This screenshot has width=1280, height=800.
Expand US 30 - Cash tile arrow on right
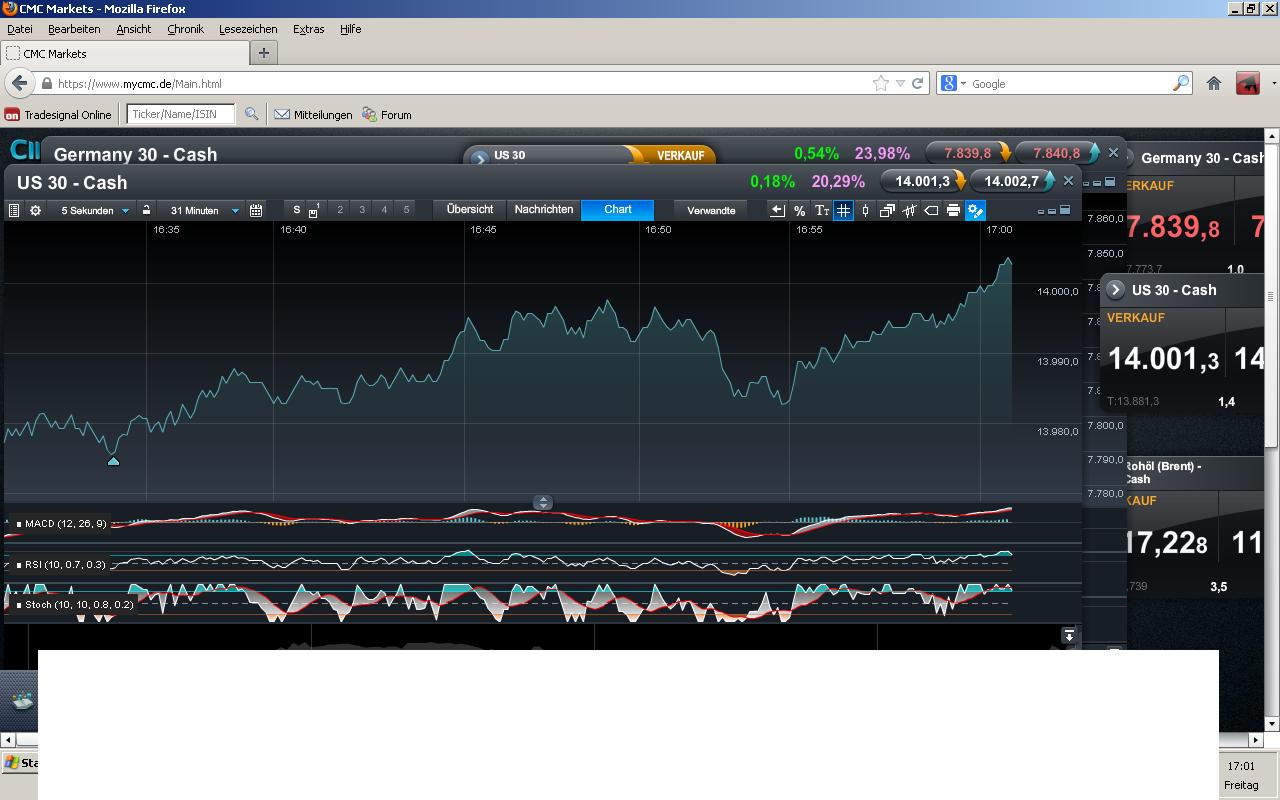(x=1115, y=290)
